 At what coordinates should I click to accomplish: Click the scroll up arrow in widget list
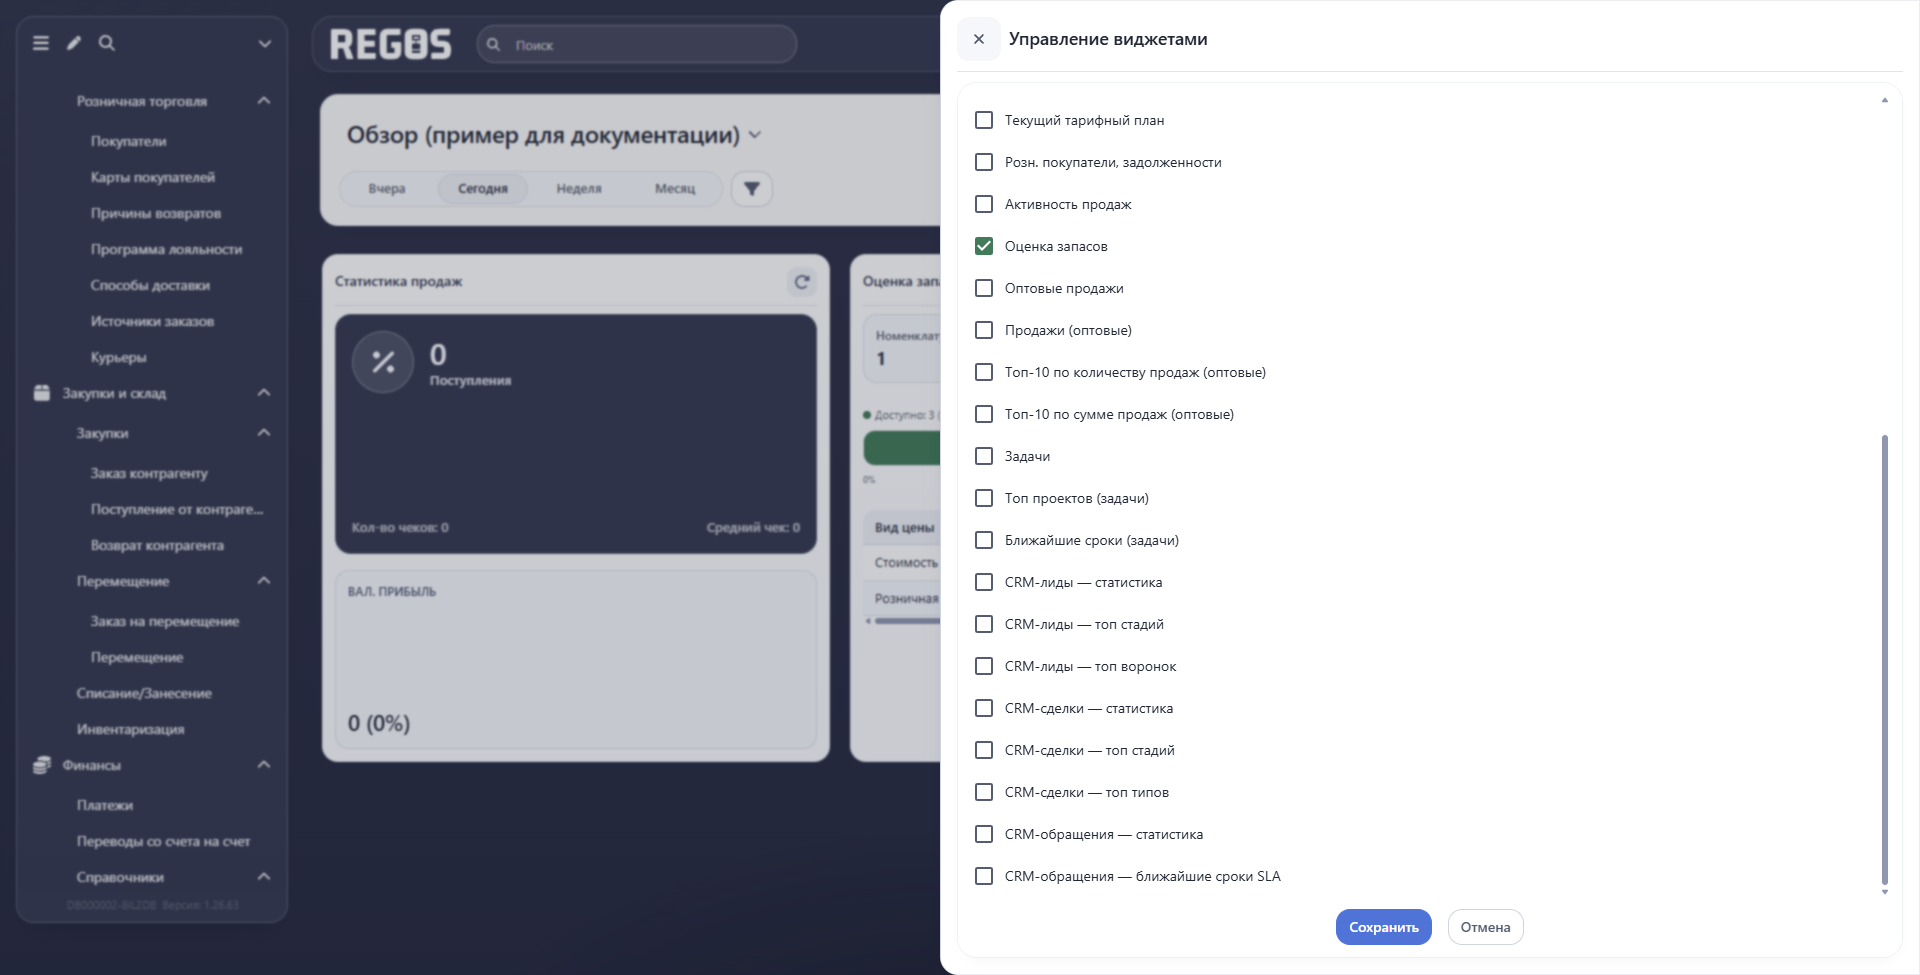(x=1885, y=100)
